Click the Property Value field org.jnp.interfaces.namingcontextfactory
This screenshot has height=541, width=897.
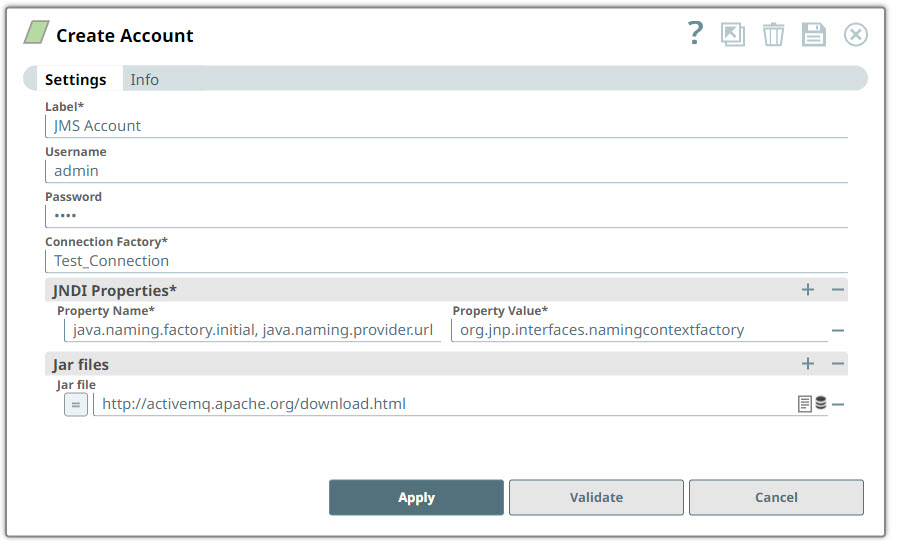click(x=640, y=331)
